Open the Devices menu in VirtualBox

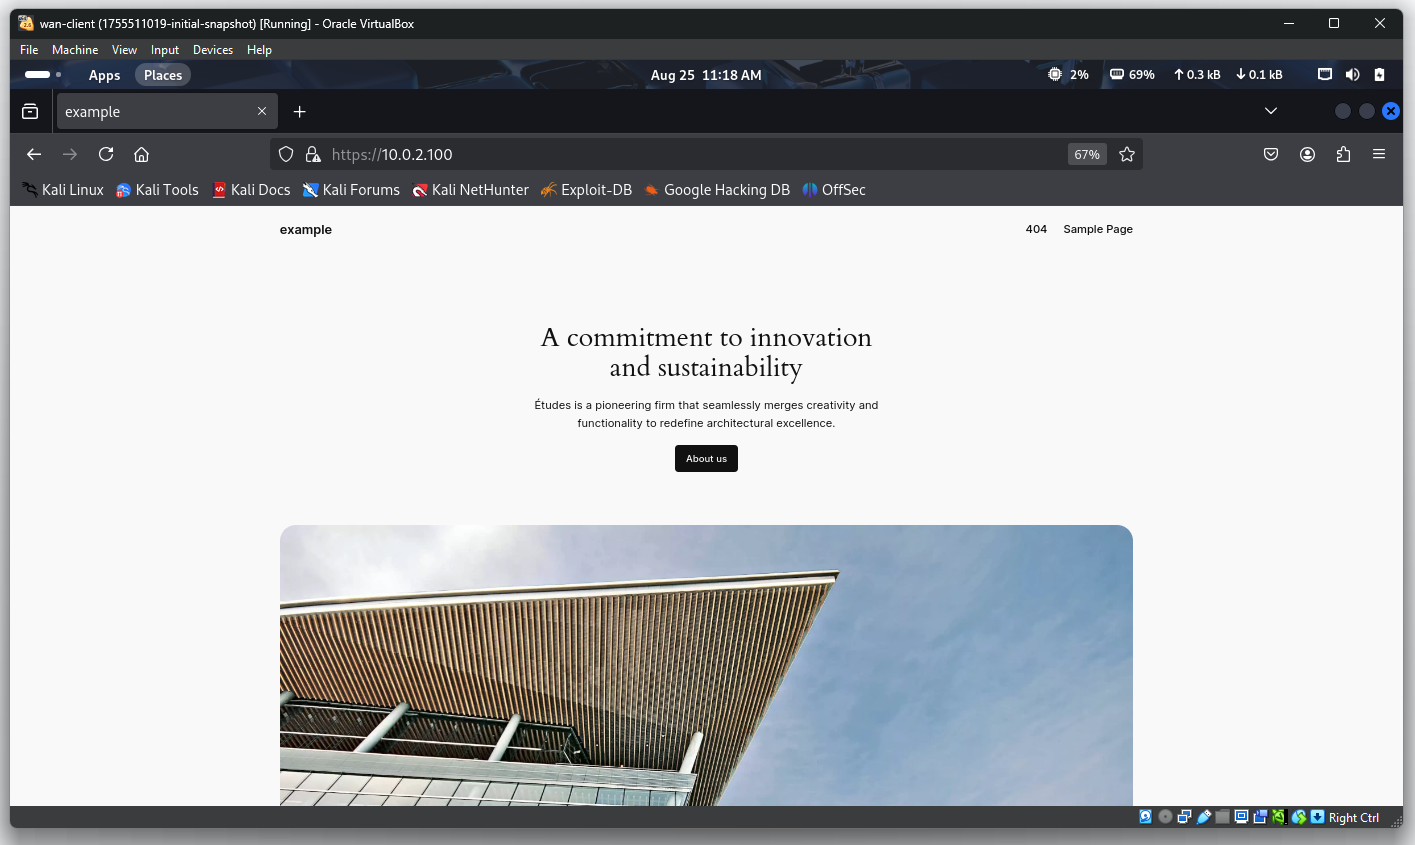(212, 50)
